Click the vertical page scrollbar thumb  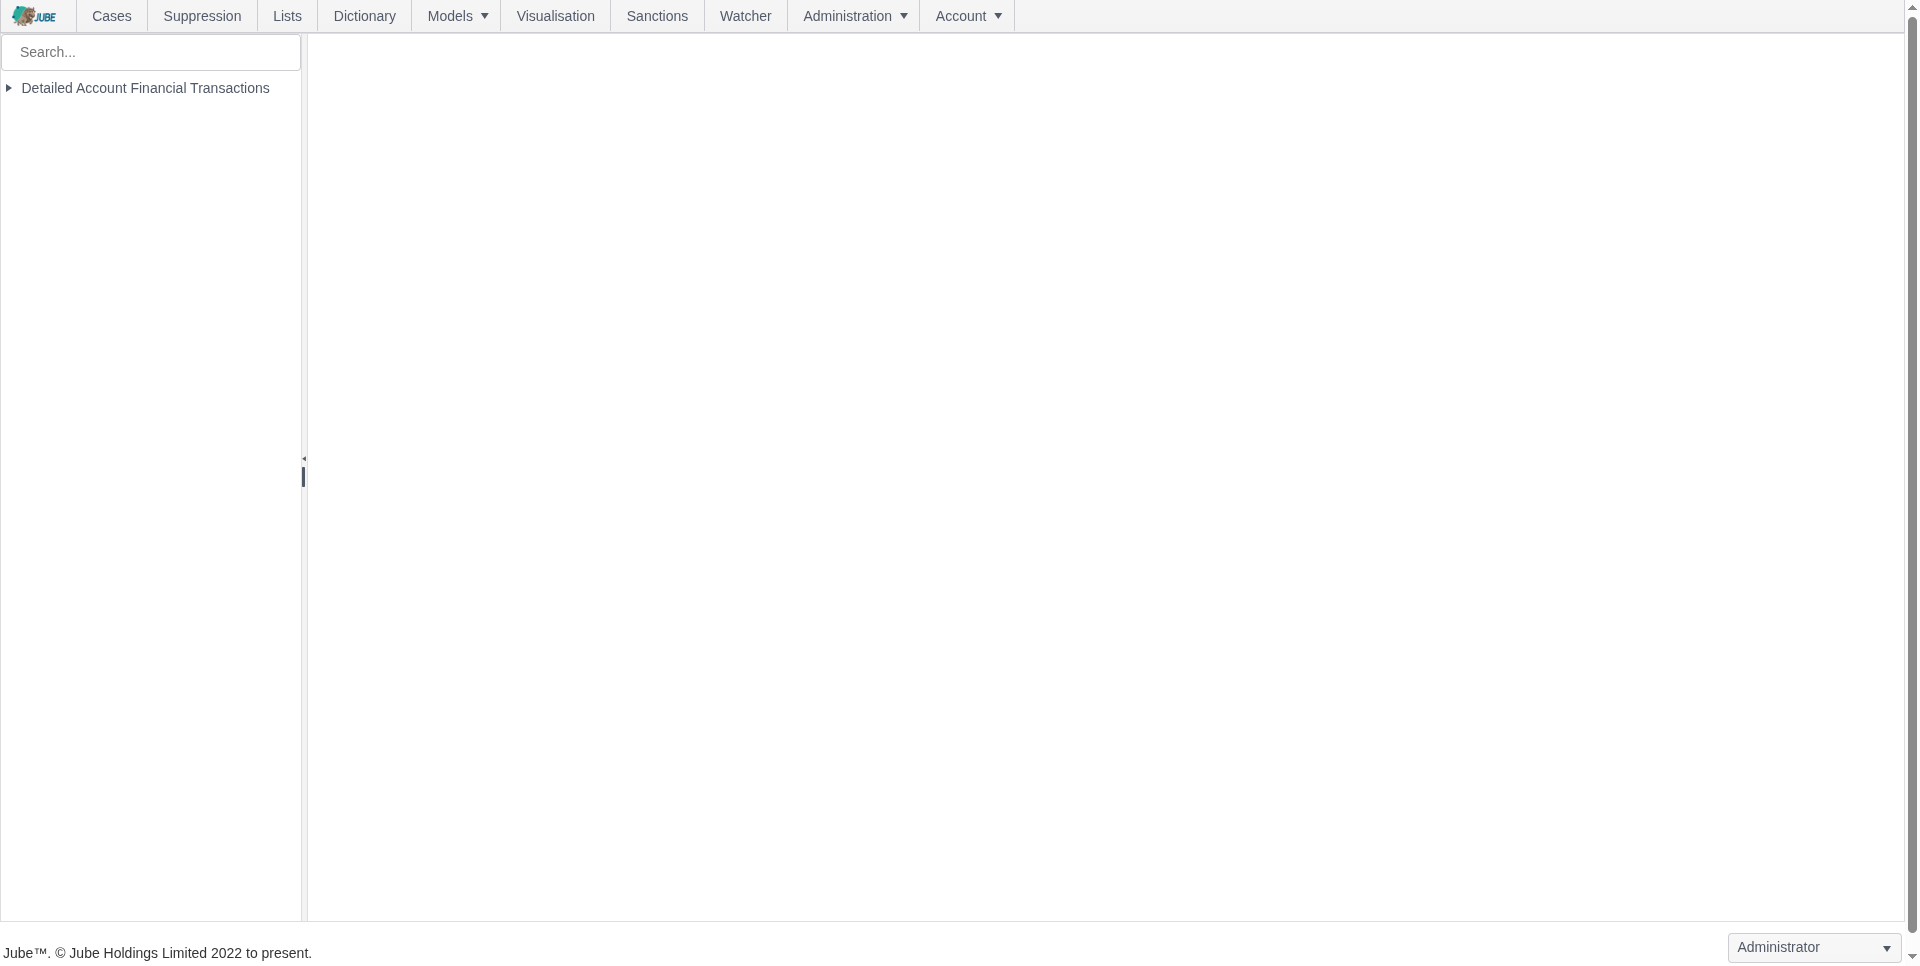coord(1912,470)
